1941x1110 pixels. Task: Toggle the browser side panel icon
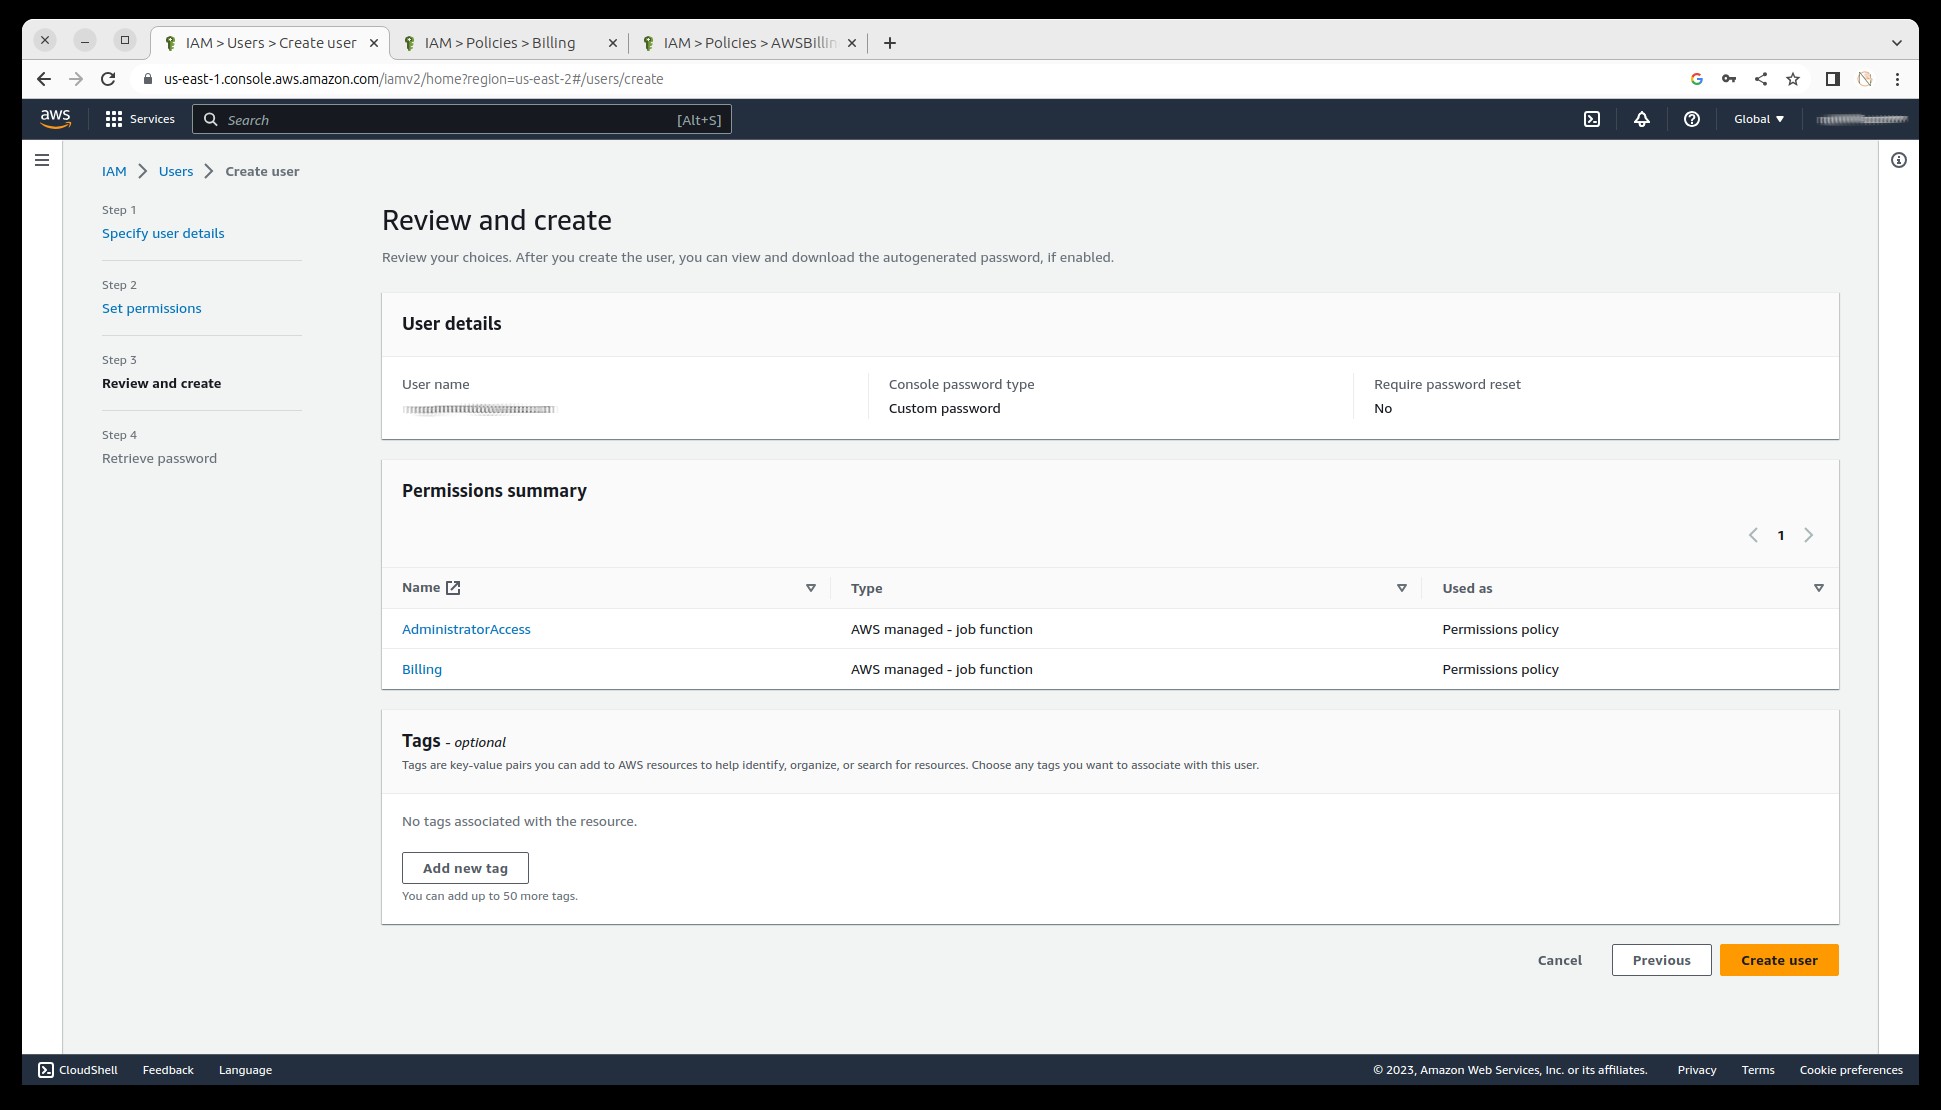[x=1833, y=79]
